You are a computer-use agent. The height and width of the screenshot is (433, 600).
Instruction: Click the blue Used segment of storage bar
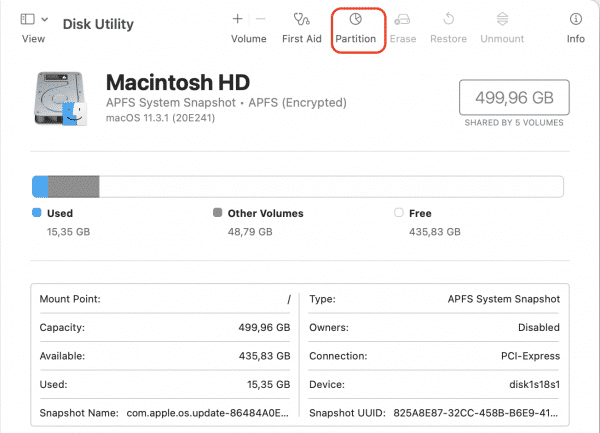(x=40, y=187)
